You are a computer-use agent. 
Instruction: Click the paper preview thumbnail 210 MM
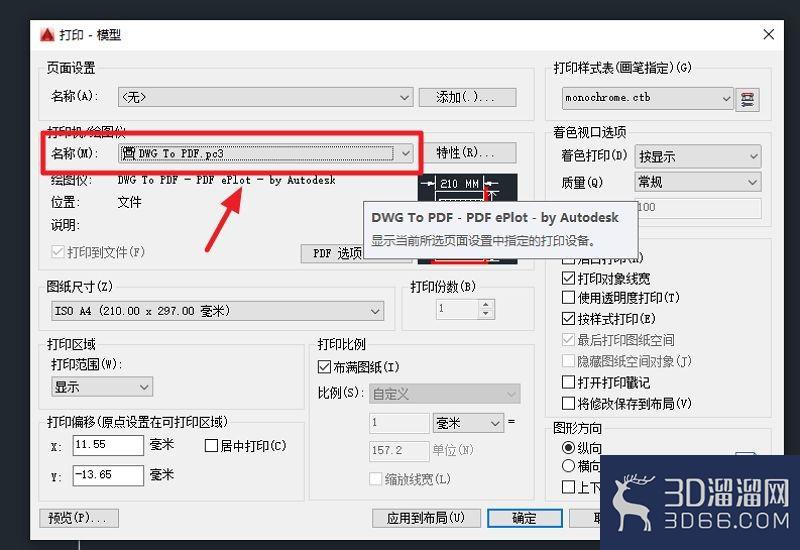click(x=467, y=187)
